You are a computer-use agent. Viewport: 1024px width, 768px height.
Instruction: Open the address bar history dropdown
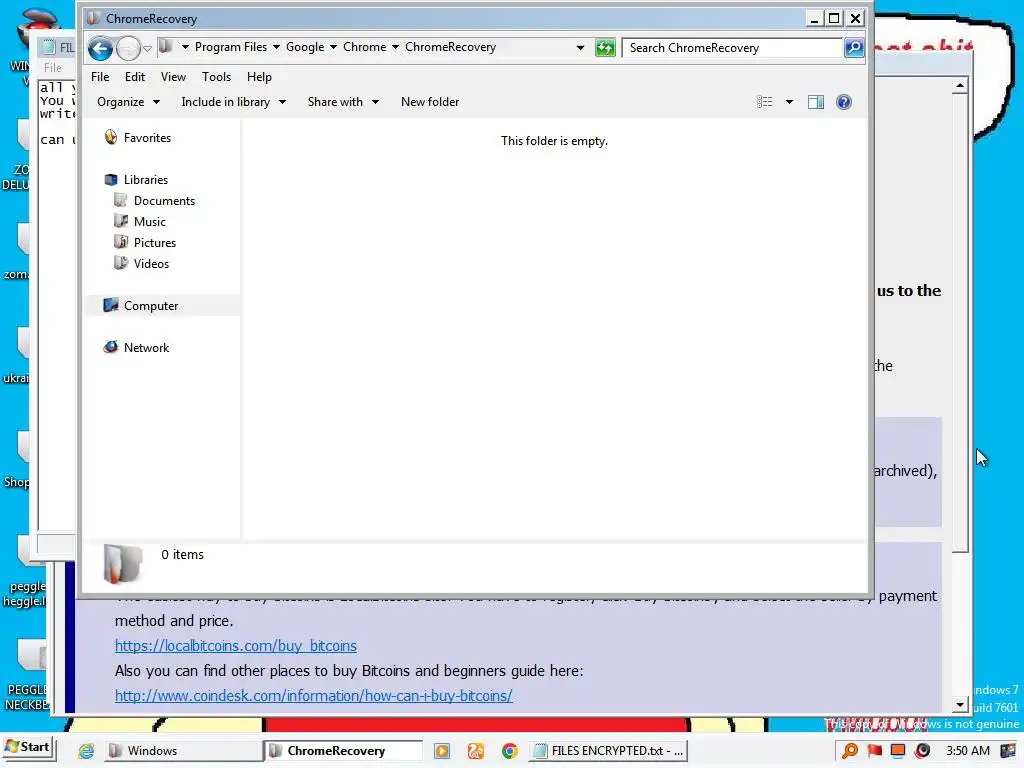[x=580, y=48]
